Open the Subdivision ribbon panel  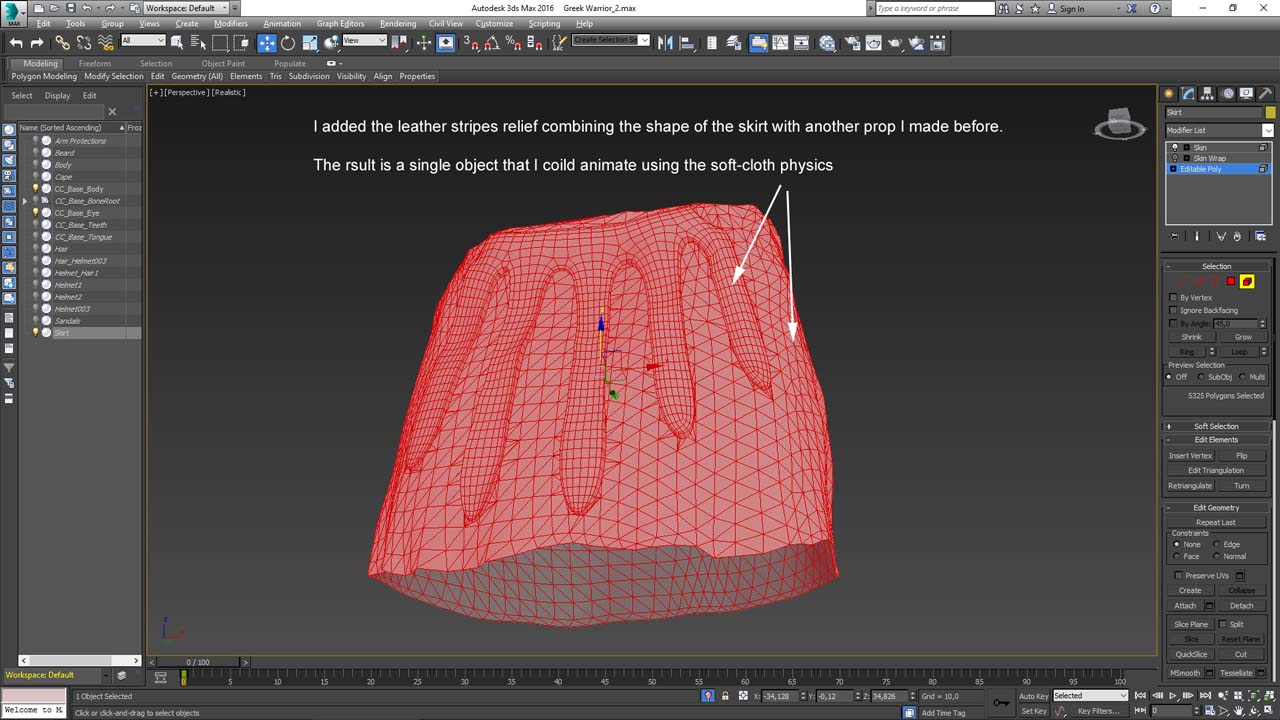(309, 76)
